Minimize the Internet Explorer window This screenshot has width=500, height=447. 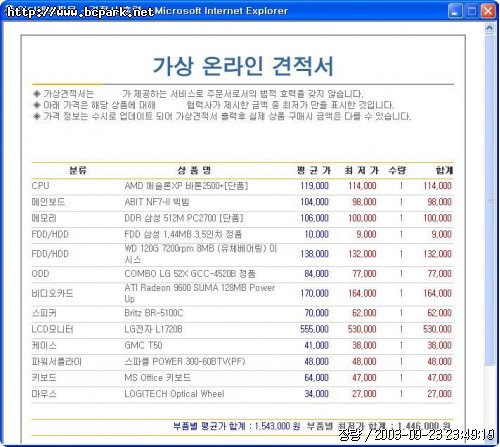pyautogui.click(x=456, y=11)
